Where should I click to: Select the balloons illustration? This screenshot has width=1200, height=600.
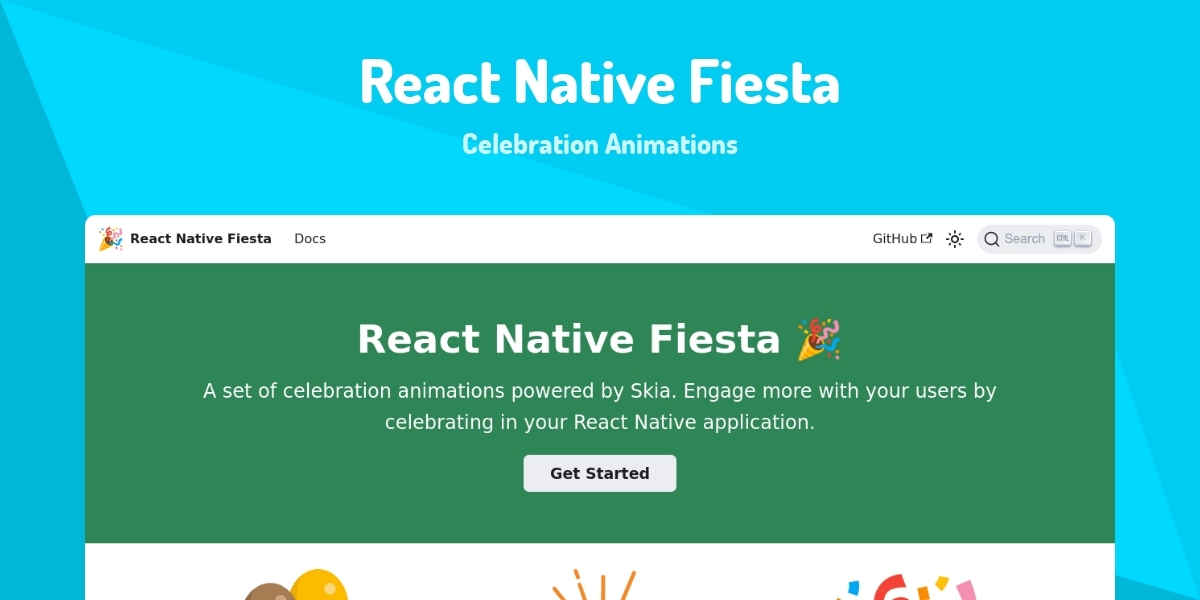coord(296,585)
